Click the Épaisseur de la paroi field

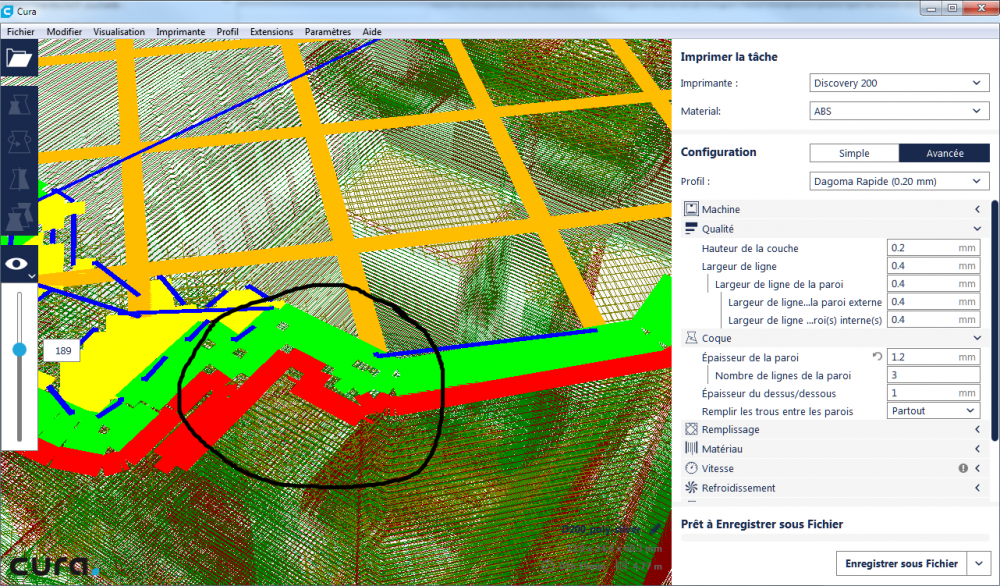(x=934, y=356)
